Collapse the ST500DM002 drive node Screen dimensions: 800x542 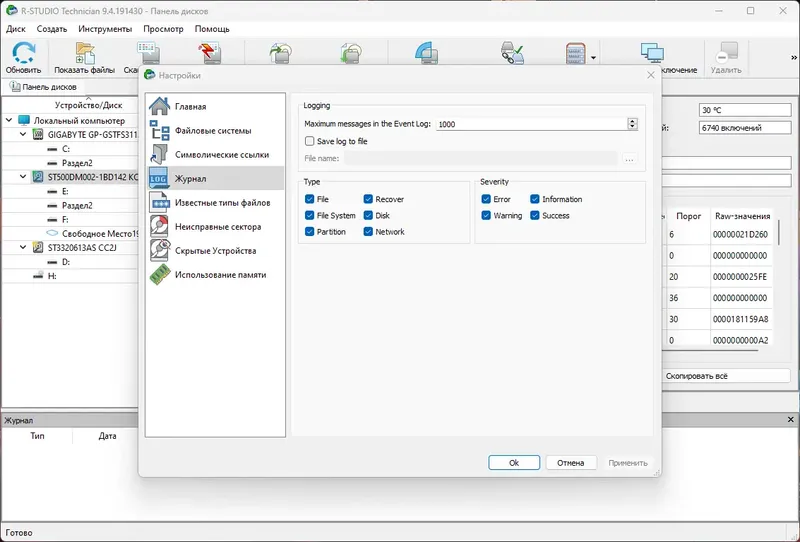point(23,177)
